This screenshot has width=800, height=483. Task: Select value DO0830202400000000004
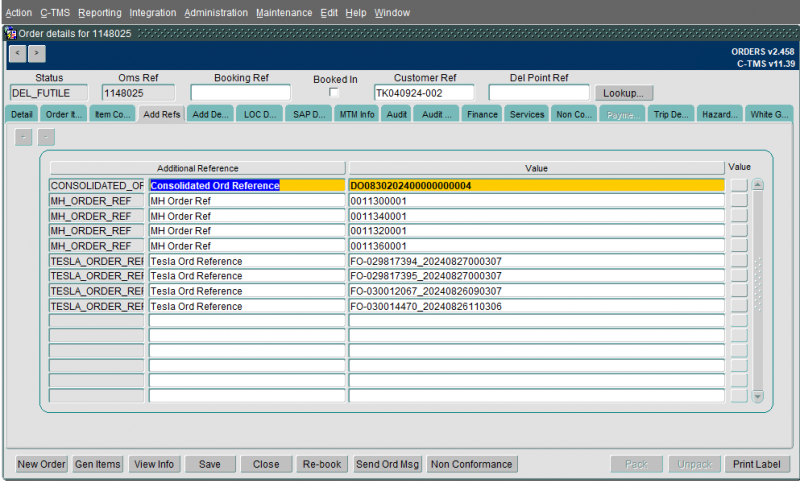click(x=536, y=186)
